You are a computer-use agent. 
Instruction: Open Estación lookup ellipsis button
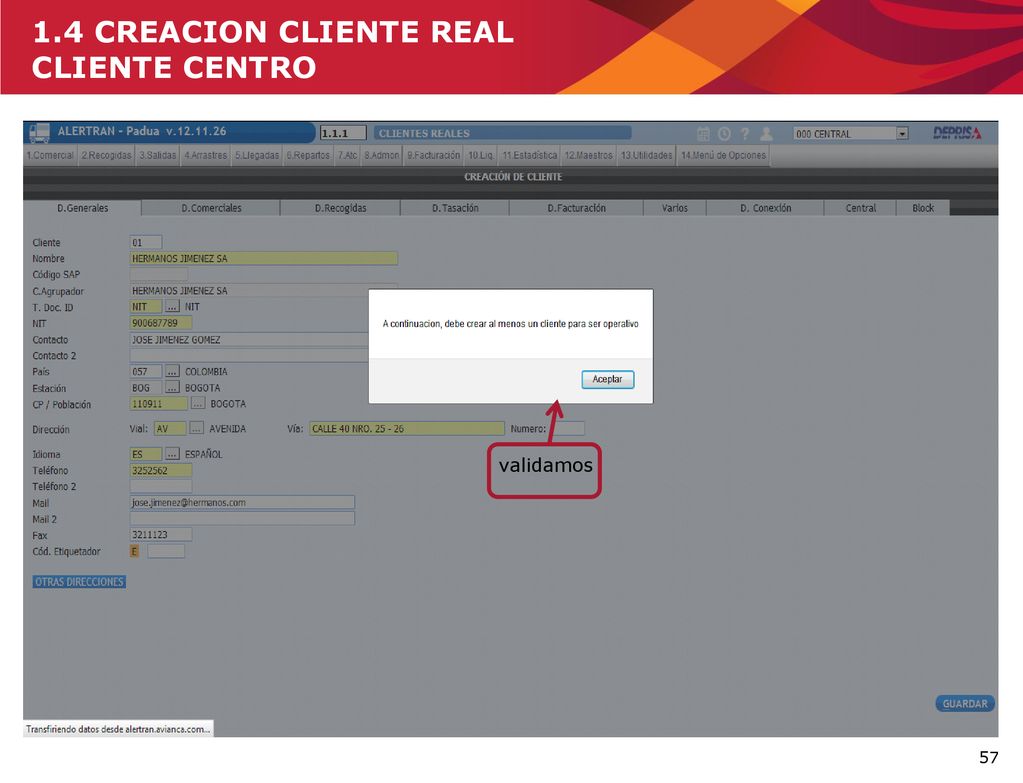172,388
